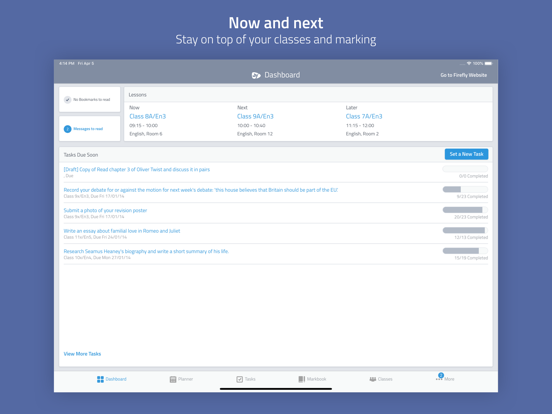Open Submit a photo of revision poster
This screenshot has height=414, width=552.
coord(105,210)
